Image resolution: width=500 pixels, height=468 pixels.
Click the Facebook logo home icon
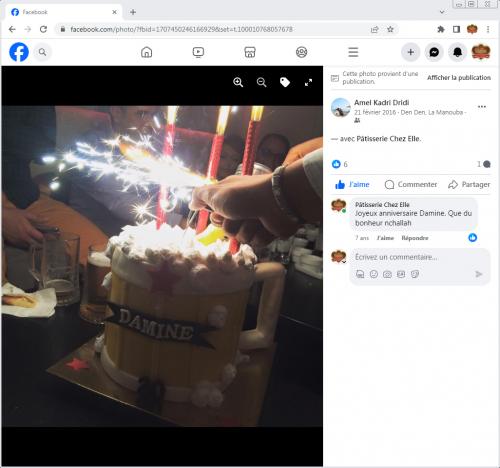point(19,52)
